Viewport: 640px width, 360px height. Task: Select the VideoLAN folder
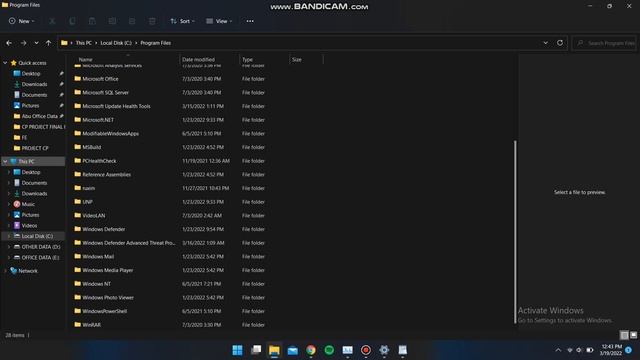click(93, 216)
